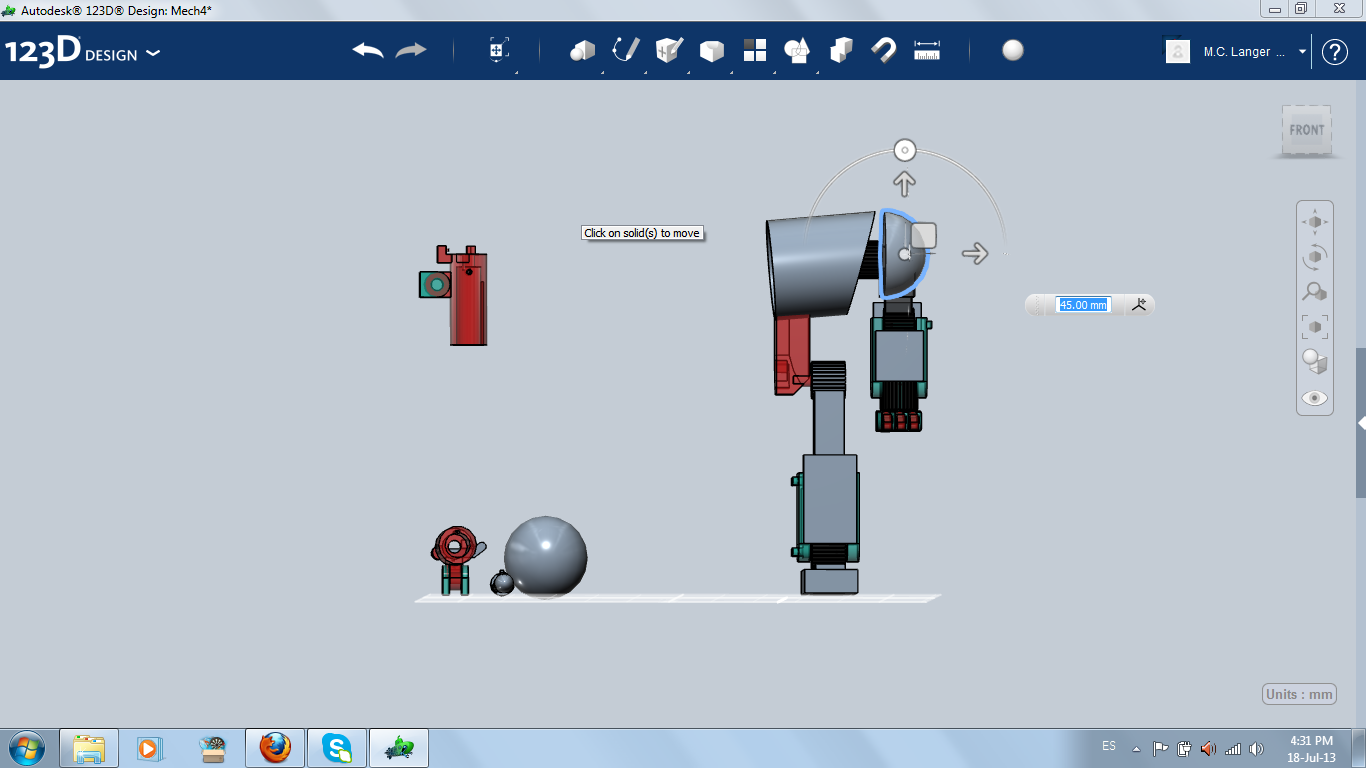Click the FRONT face of the view cube
Screen dimensions: 1366x768
click(x=1306, y=130)
